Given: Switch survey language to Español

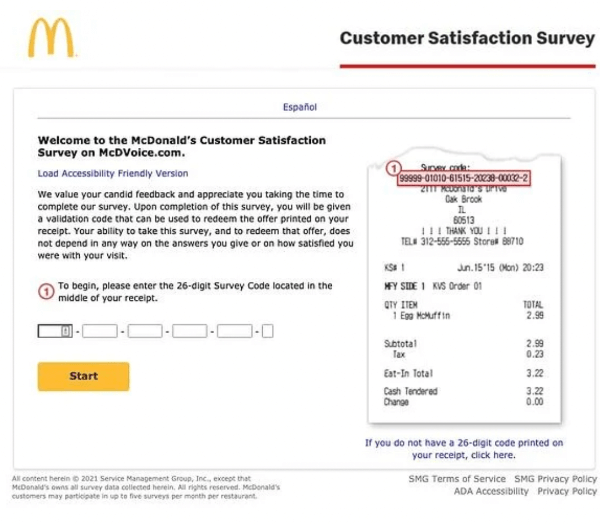Looking at the screenshot, I should [x=300, y=107].
